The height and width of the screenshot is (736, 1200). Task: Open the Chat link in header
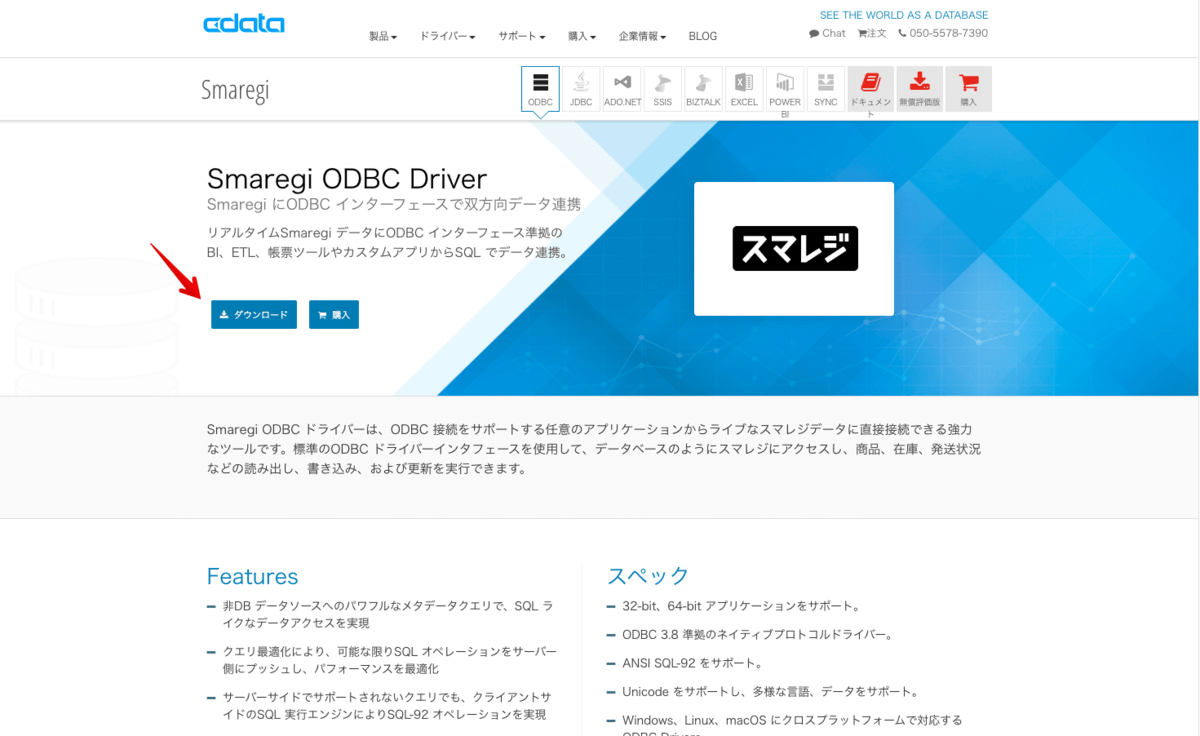[827, 33]
